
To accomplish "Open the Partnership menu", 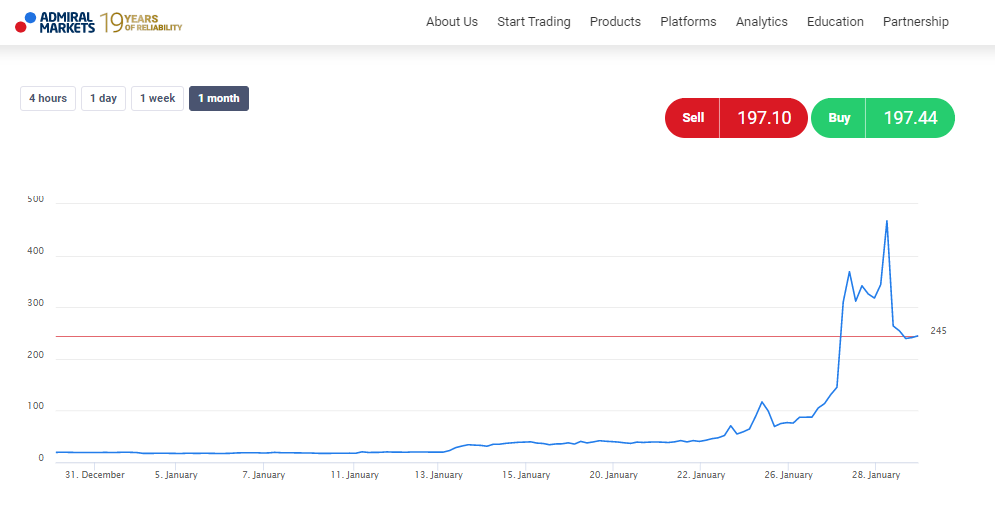I will coord(916,22).
